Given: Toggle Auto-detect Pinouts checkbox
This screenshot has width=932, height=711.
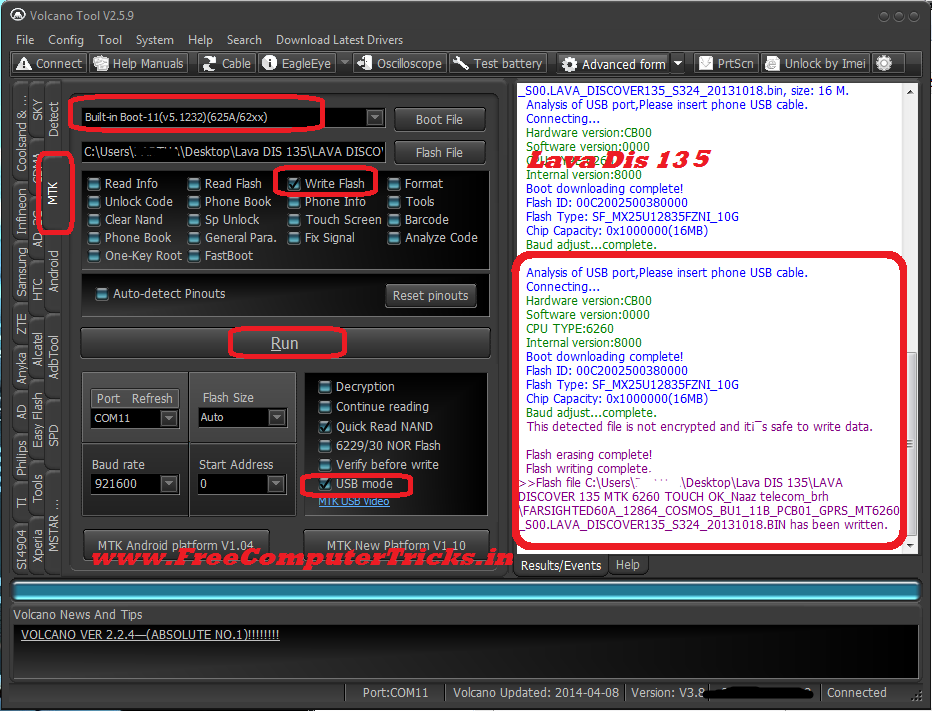Looking at the screenshot, I should tap(102, 294).
